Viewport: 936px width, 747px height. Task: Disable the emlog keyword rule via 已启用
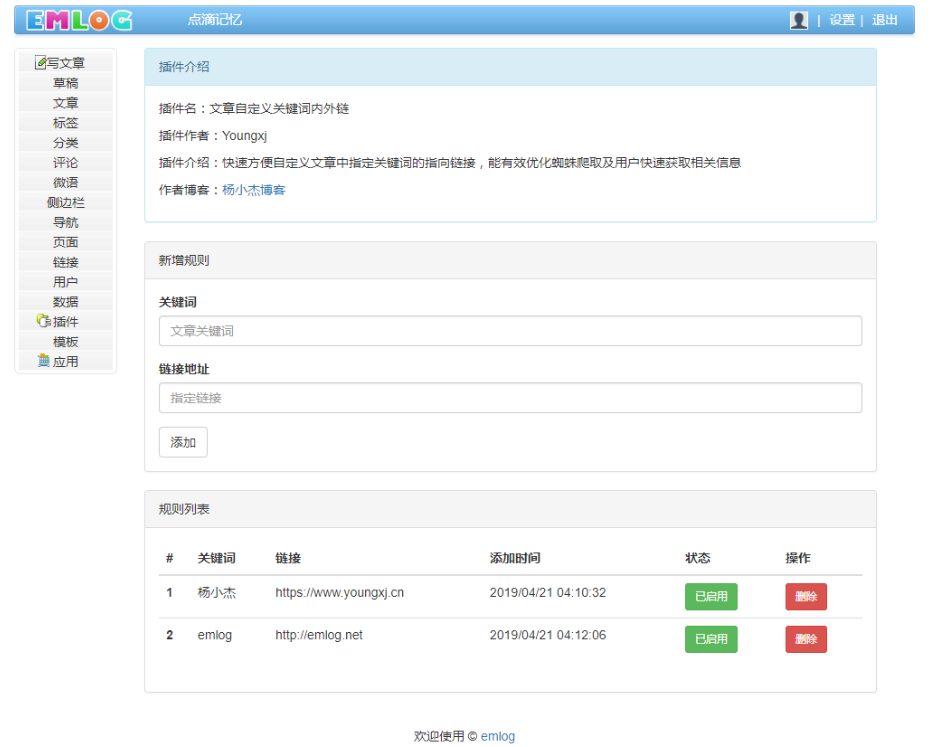(710, 639)
